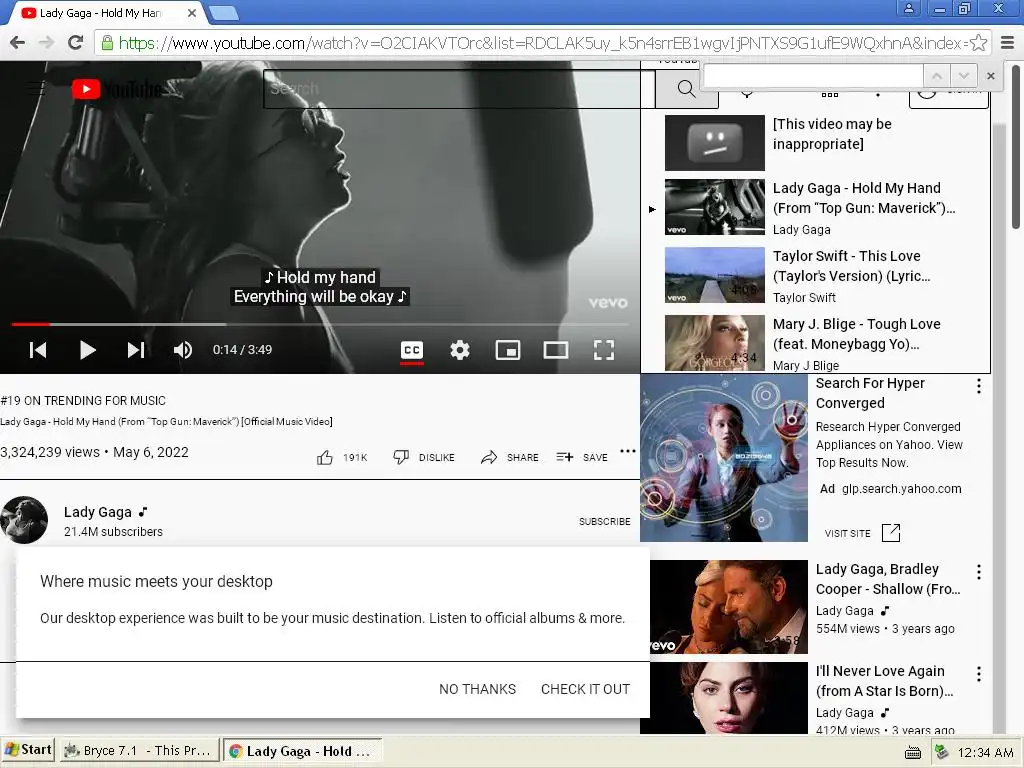Screen dimensions: 1024x768
Task: Toggle closed captions off
Action: click(x=411, y=351)
